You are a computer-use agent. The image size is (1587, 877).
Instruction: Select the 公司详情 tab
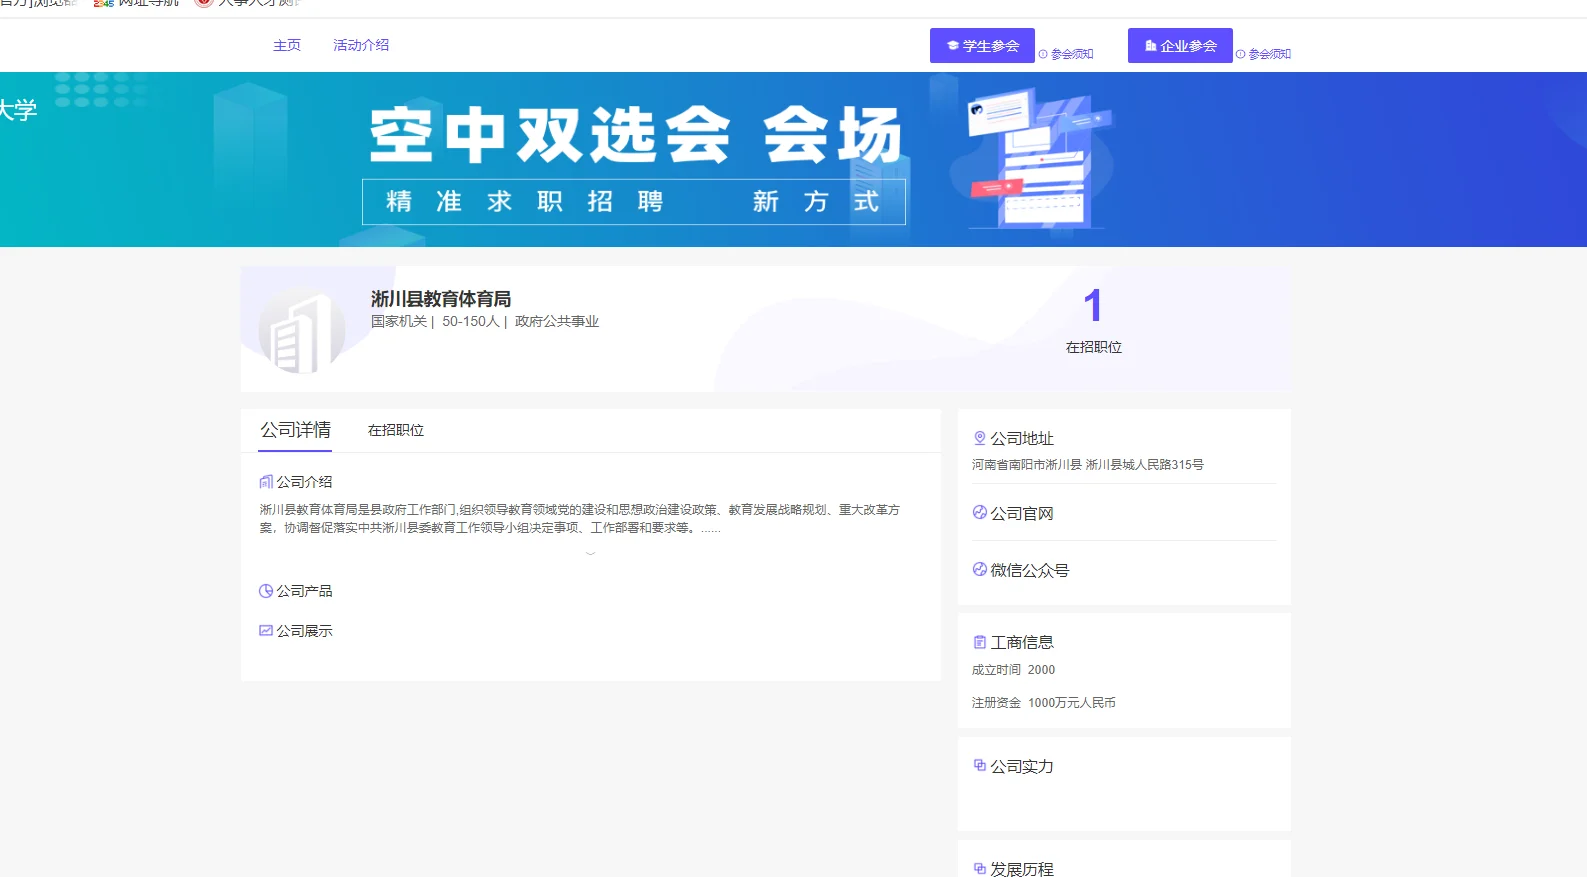coord(295,430)
